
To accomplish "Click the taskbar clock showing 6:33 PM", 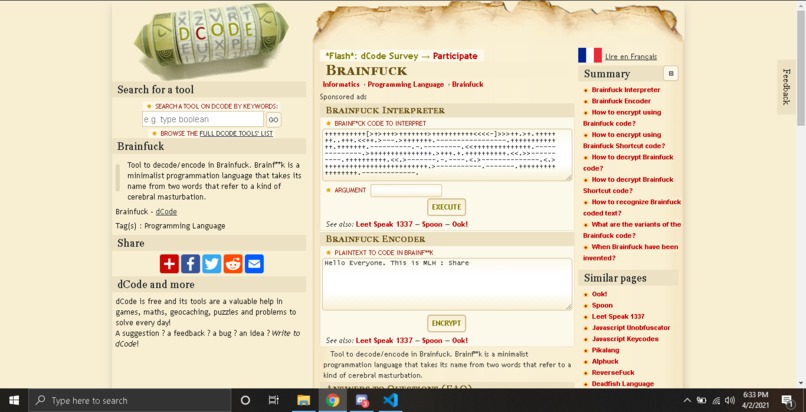I will 756,400.
